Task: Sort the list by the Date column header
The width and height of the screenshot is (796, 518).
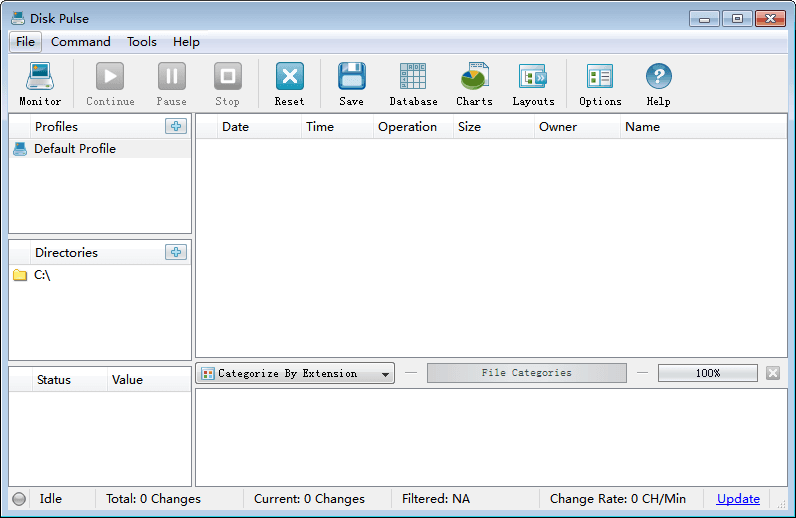Action: [x=236, y=127]
